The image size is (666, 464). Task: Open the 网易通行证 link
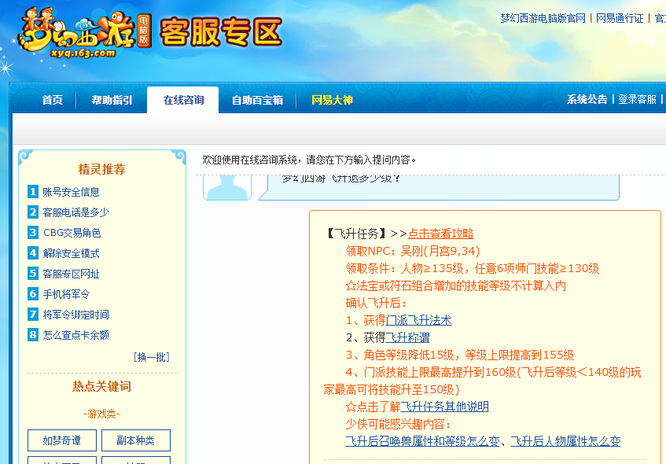619,18
